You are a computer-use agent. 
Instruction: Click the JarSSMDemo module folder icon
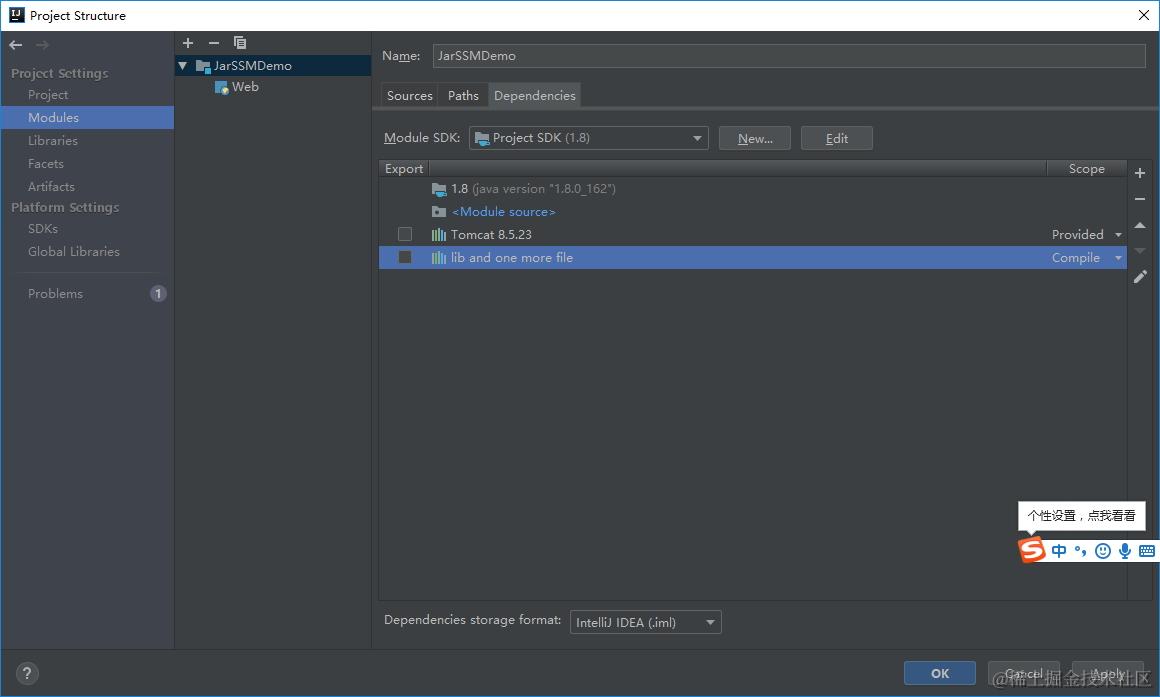pyautogui.click(x=203, y=66)
